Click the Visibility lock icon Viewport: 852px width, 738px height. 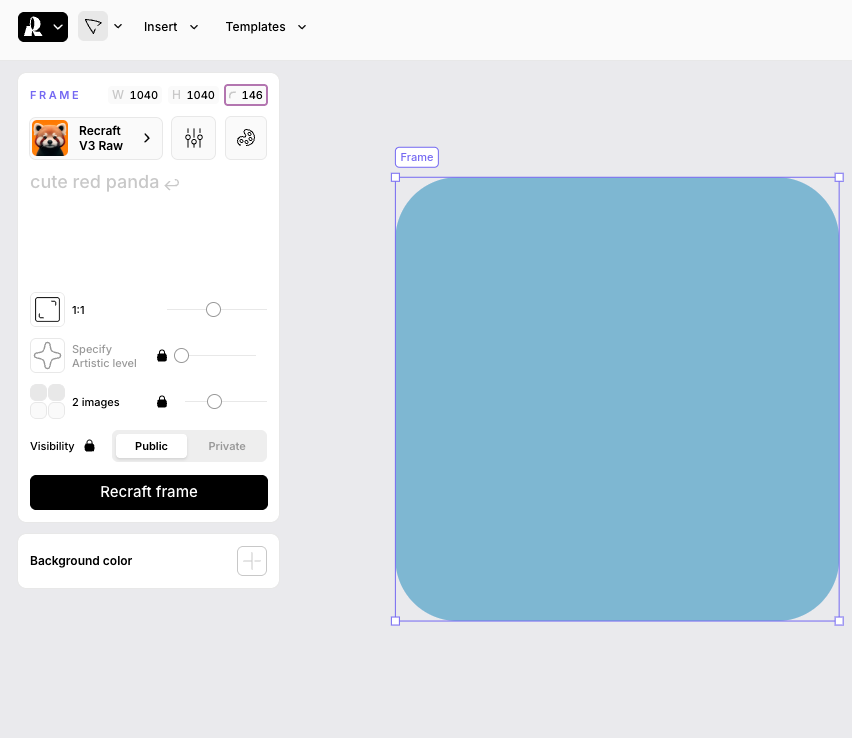[x=90, y=446]
